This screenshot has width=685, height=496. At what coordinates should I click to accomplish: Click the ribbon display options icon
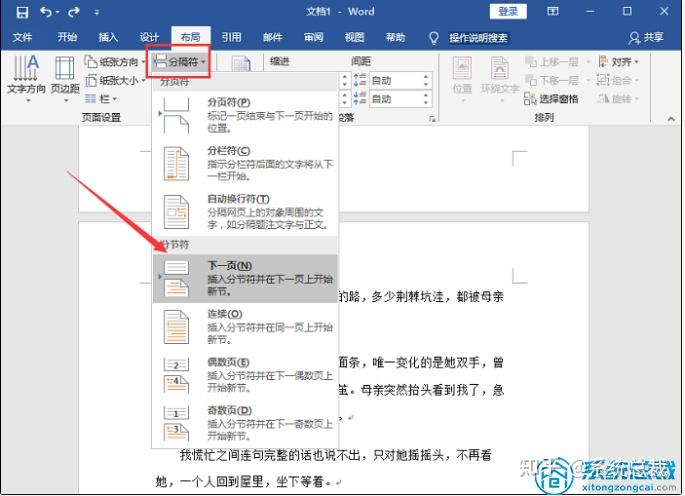[x=553, y=11]
